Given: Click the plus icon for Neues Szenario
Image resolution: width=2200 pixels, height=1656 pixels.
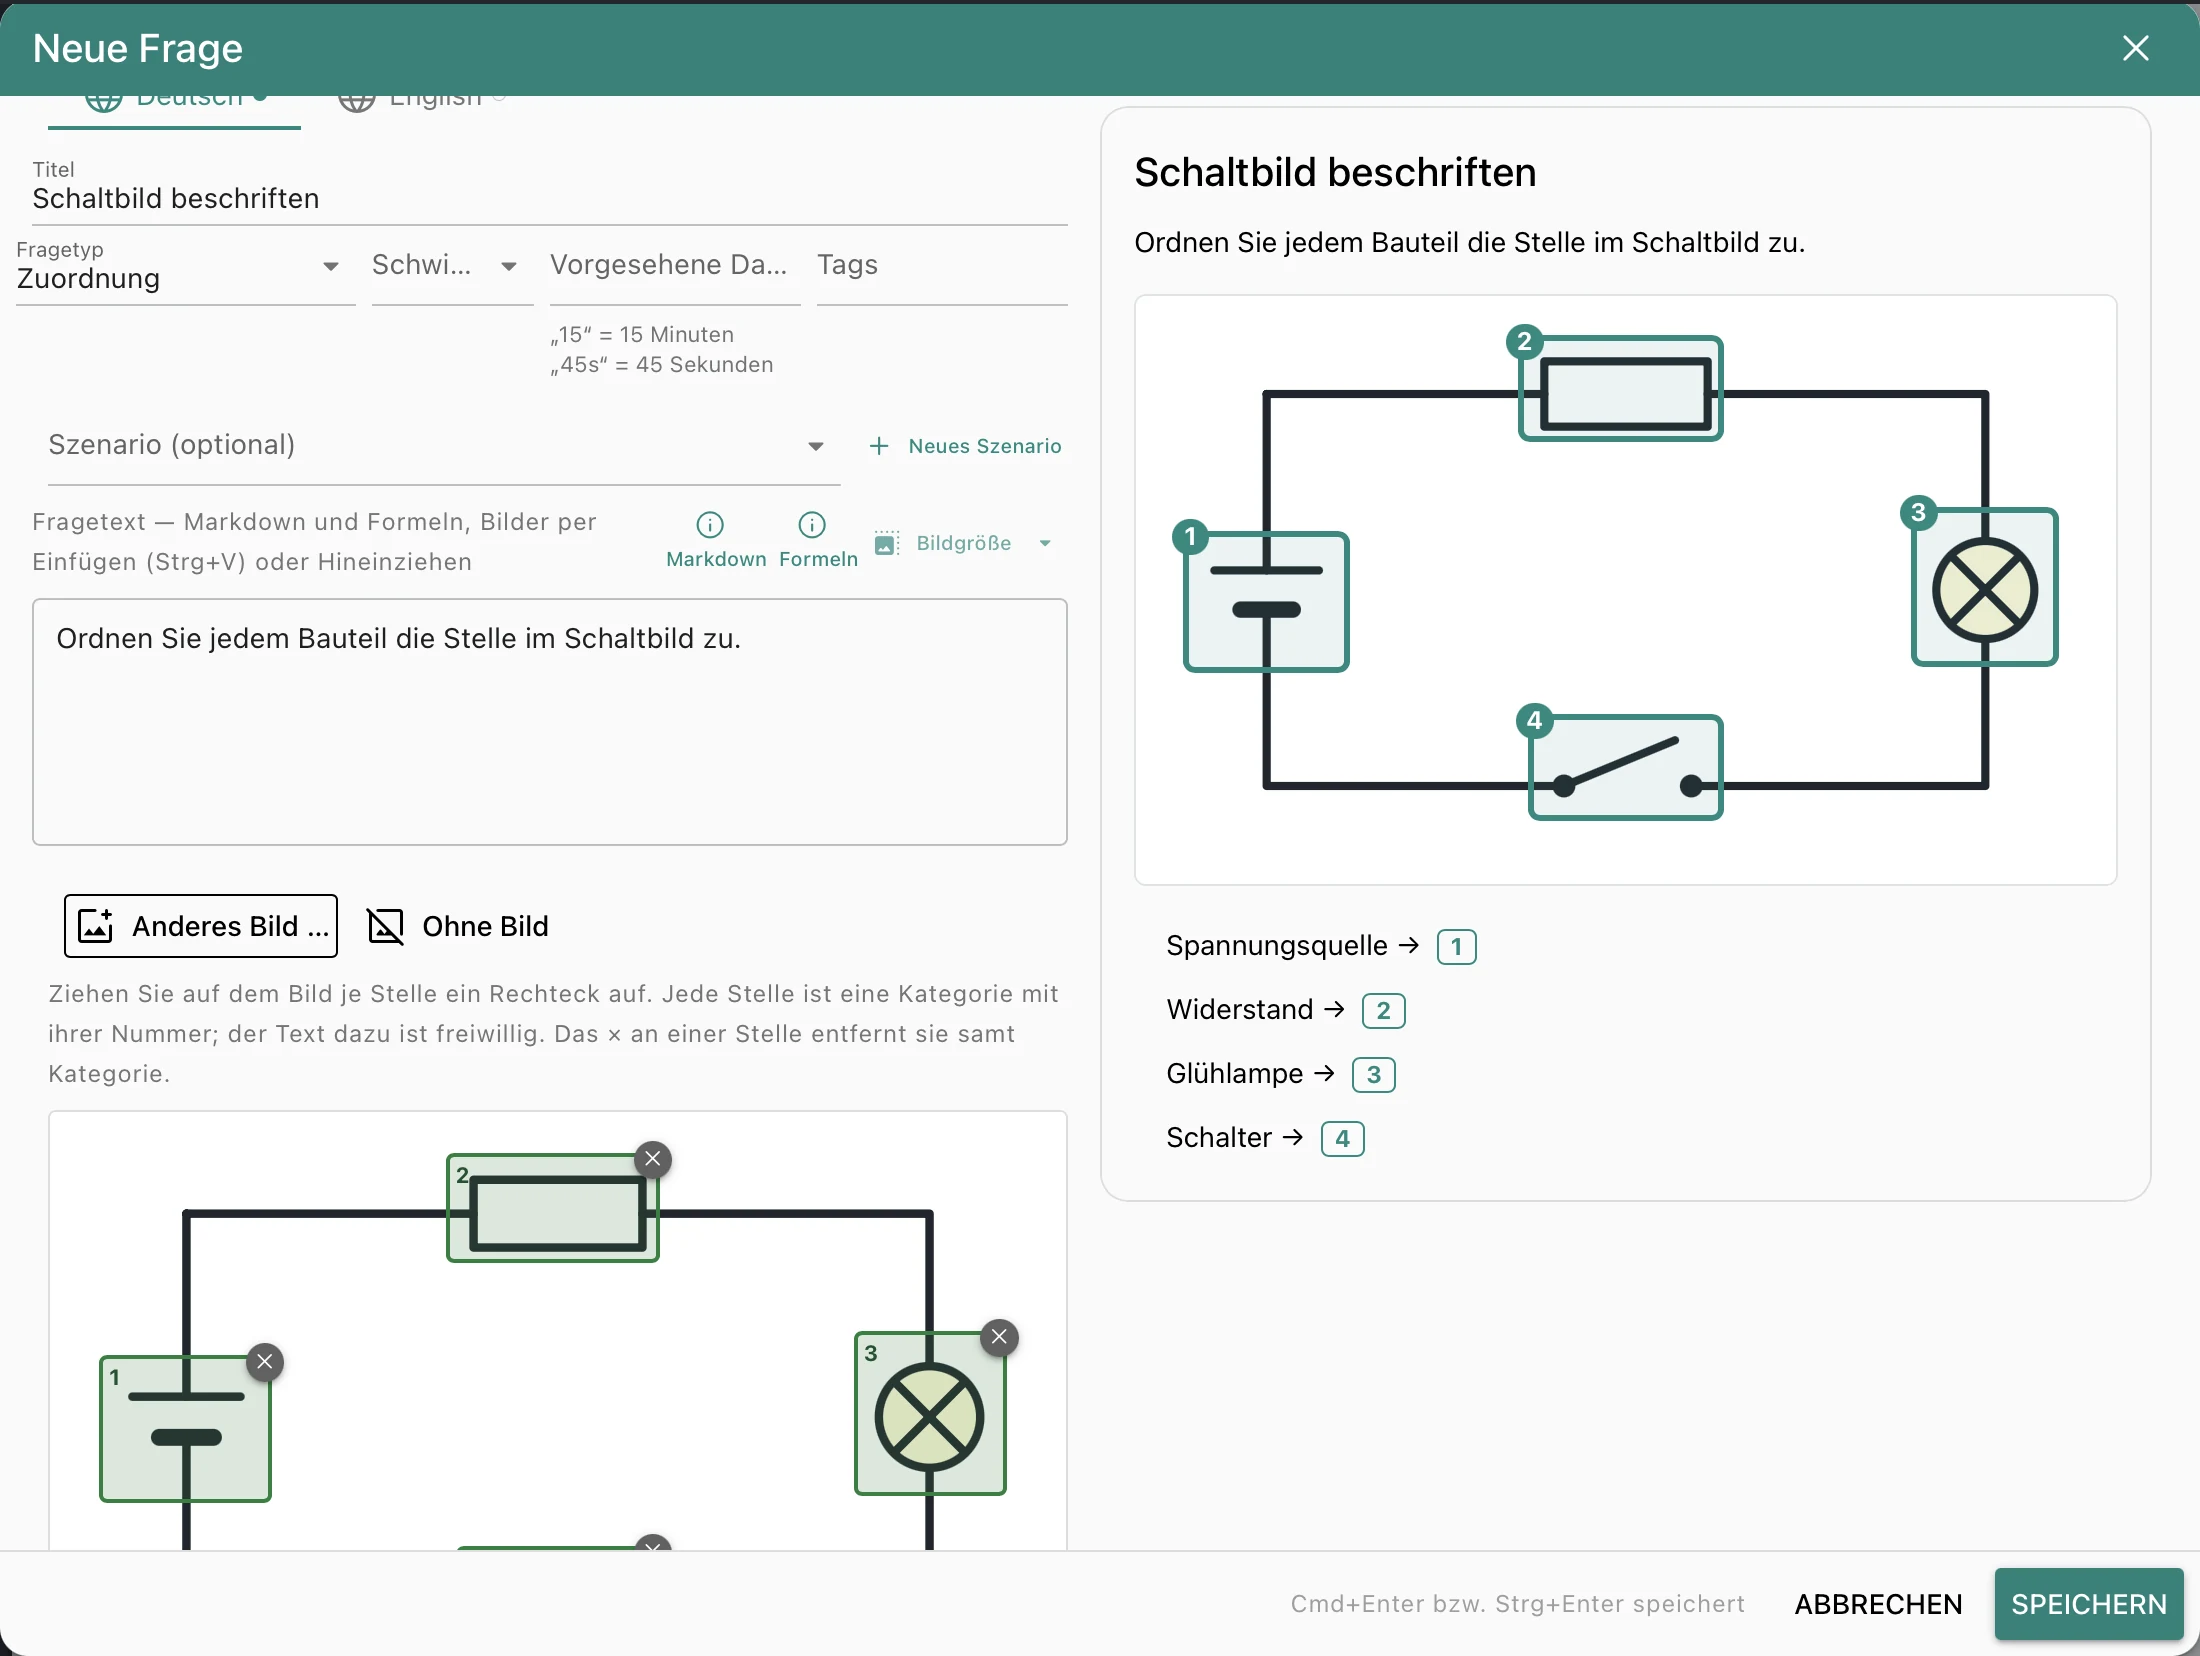Looking at the screenshot, I should click(x=879, y=446).
